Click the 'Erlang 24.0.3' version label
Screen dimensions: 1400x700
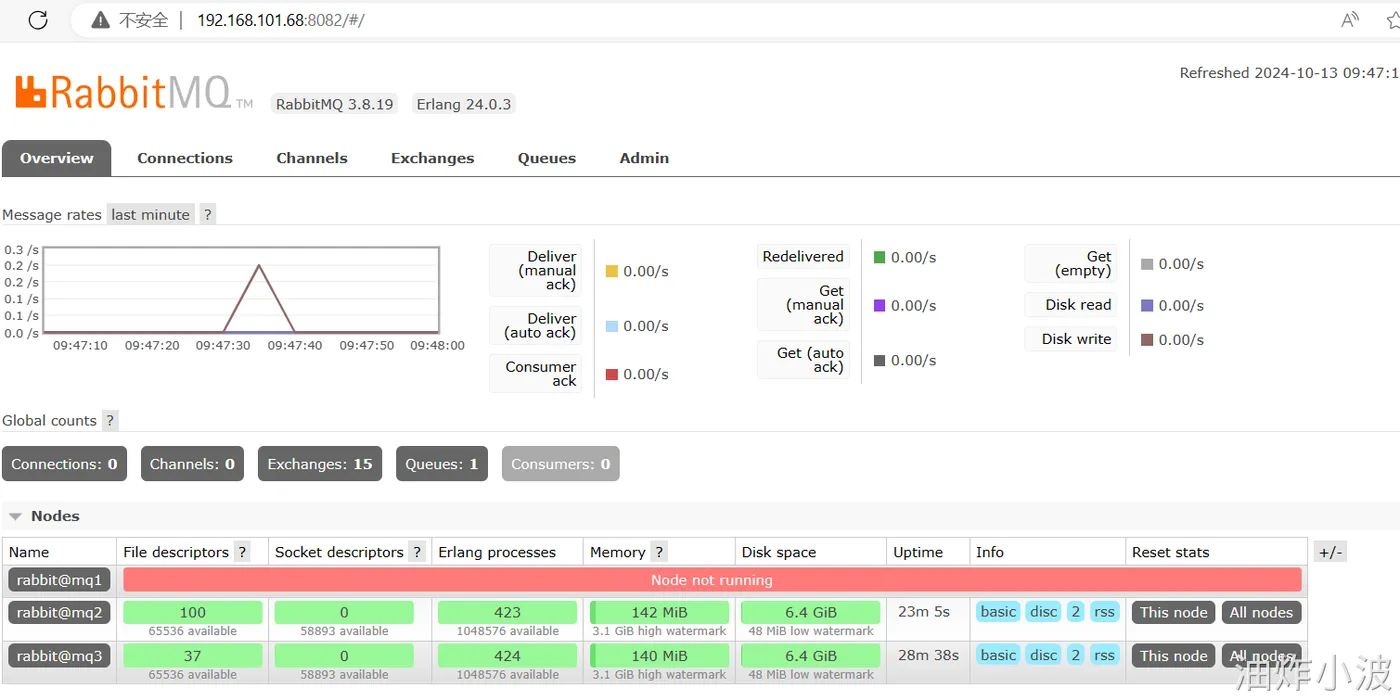pyautogui.click(x=464, y=104)
